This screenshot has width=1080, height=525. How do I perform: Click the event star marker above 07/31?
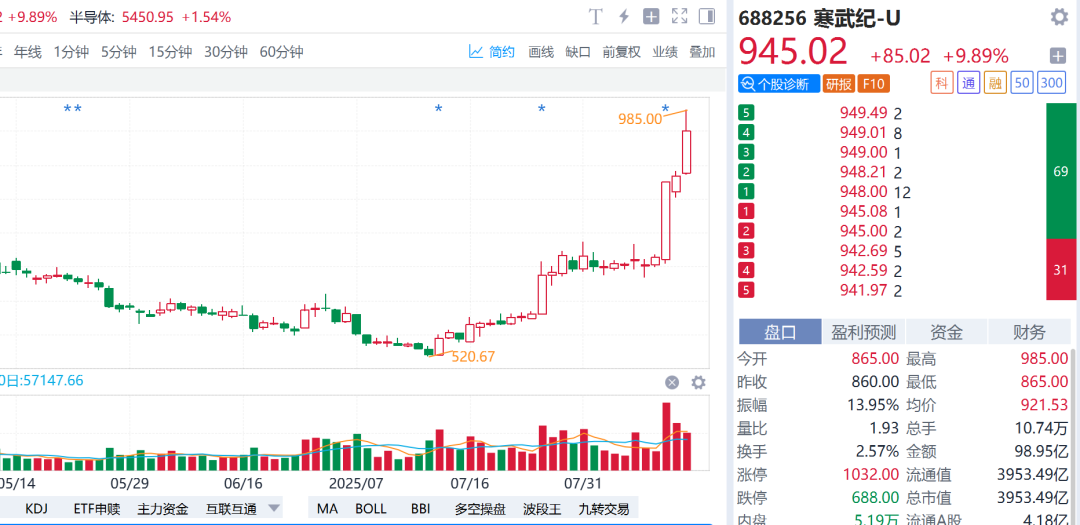pyautogui.click(x=541, y=109)
